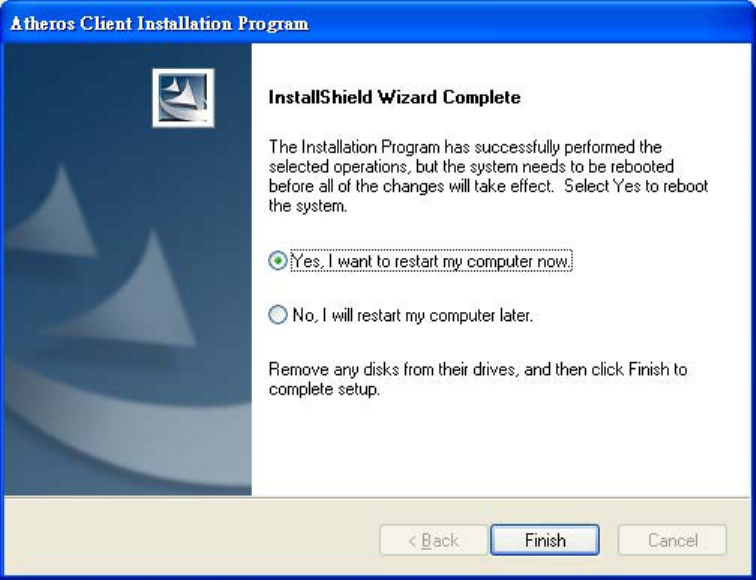Click the white frame around InstallShield logo
Viewport: 756px width, 580px height.
pyautogui.click(x=155, y=97)
